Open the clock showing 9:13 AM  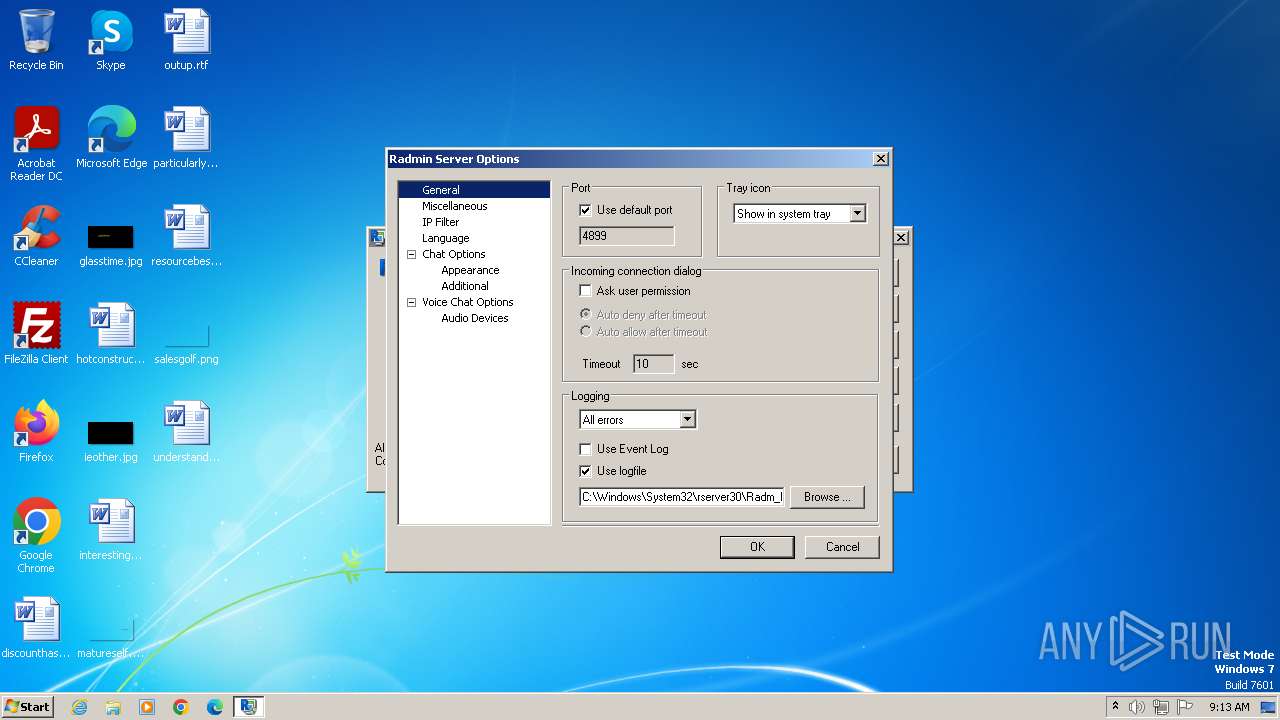[1229, 707]
